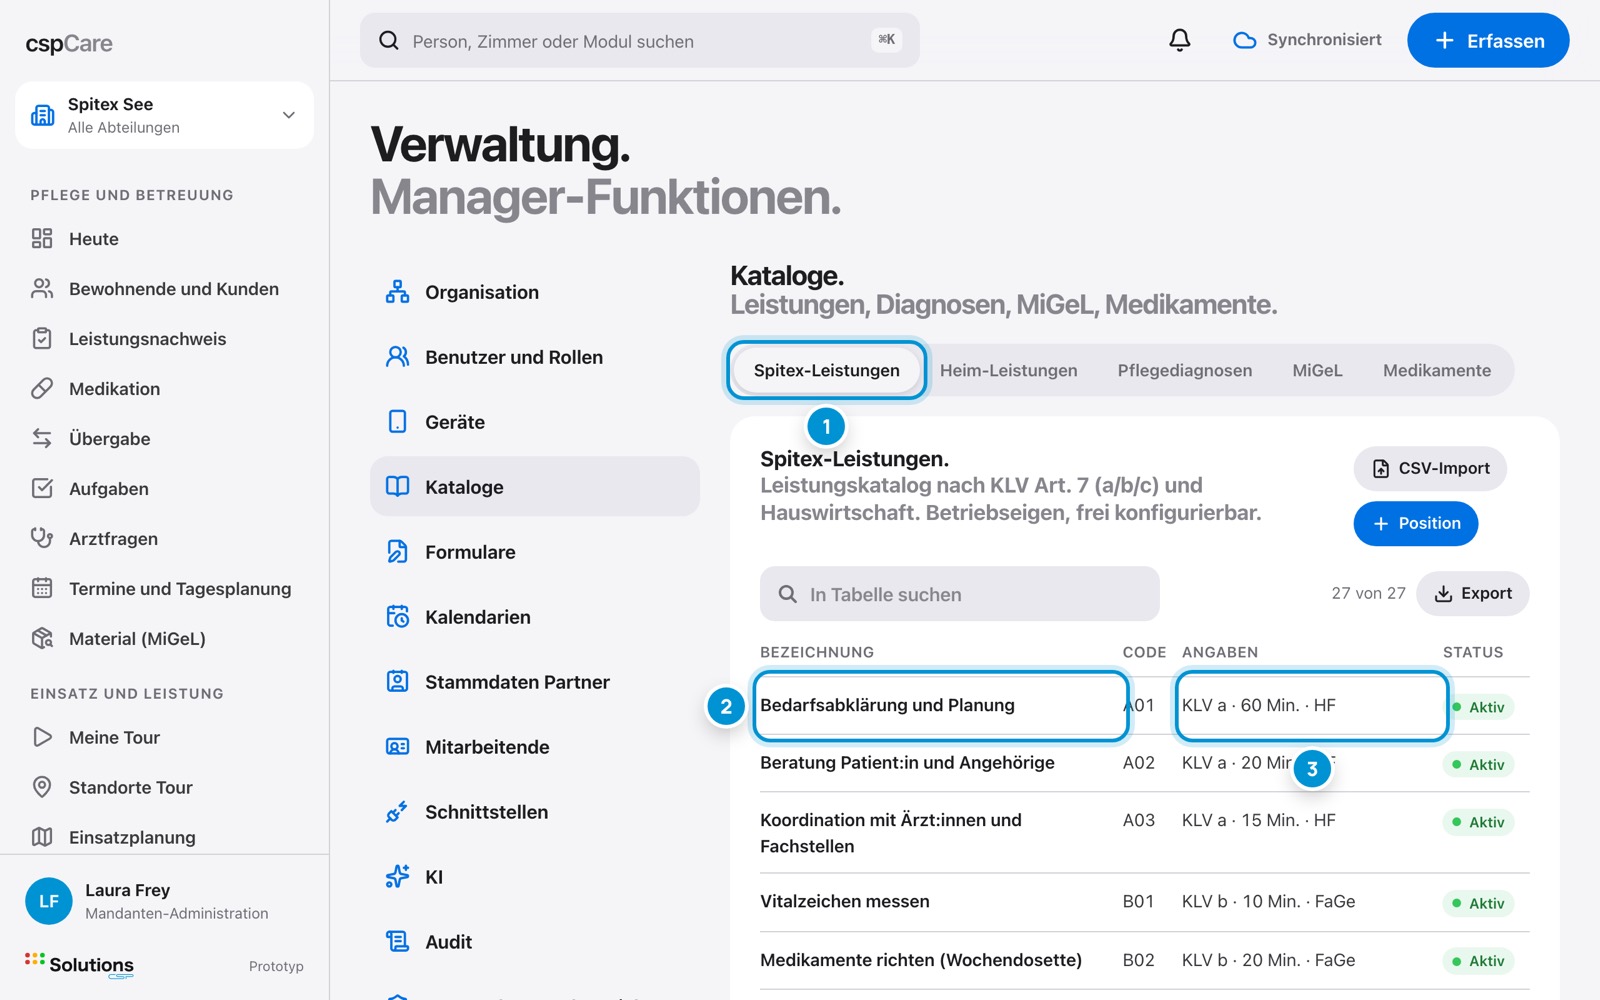Click the Übergabe arrows icon

pos(42,438)
